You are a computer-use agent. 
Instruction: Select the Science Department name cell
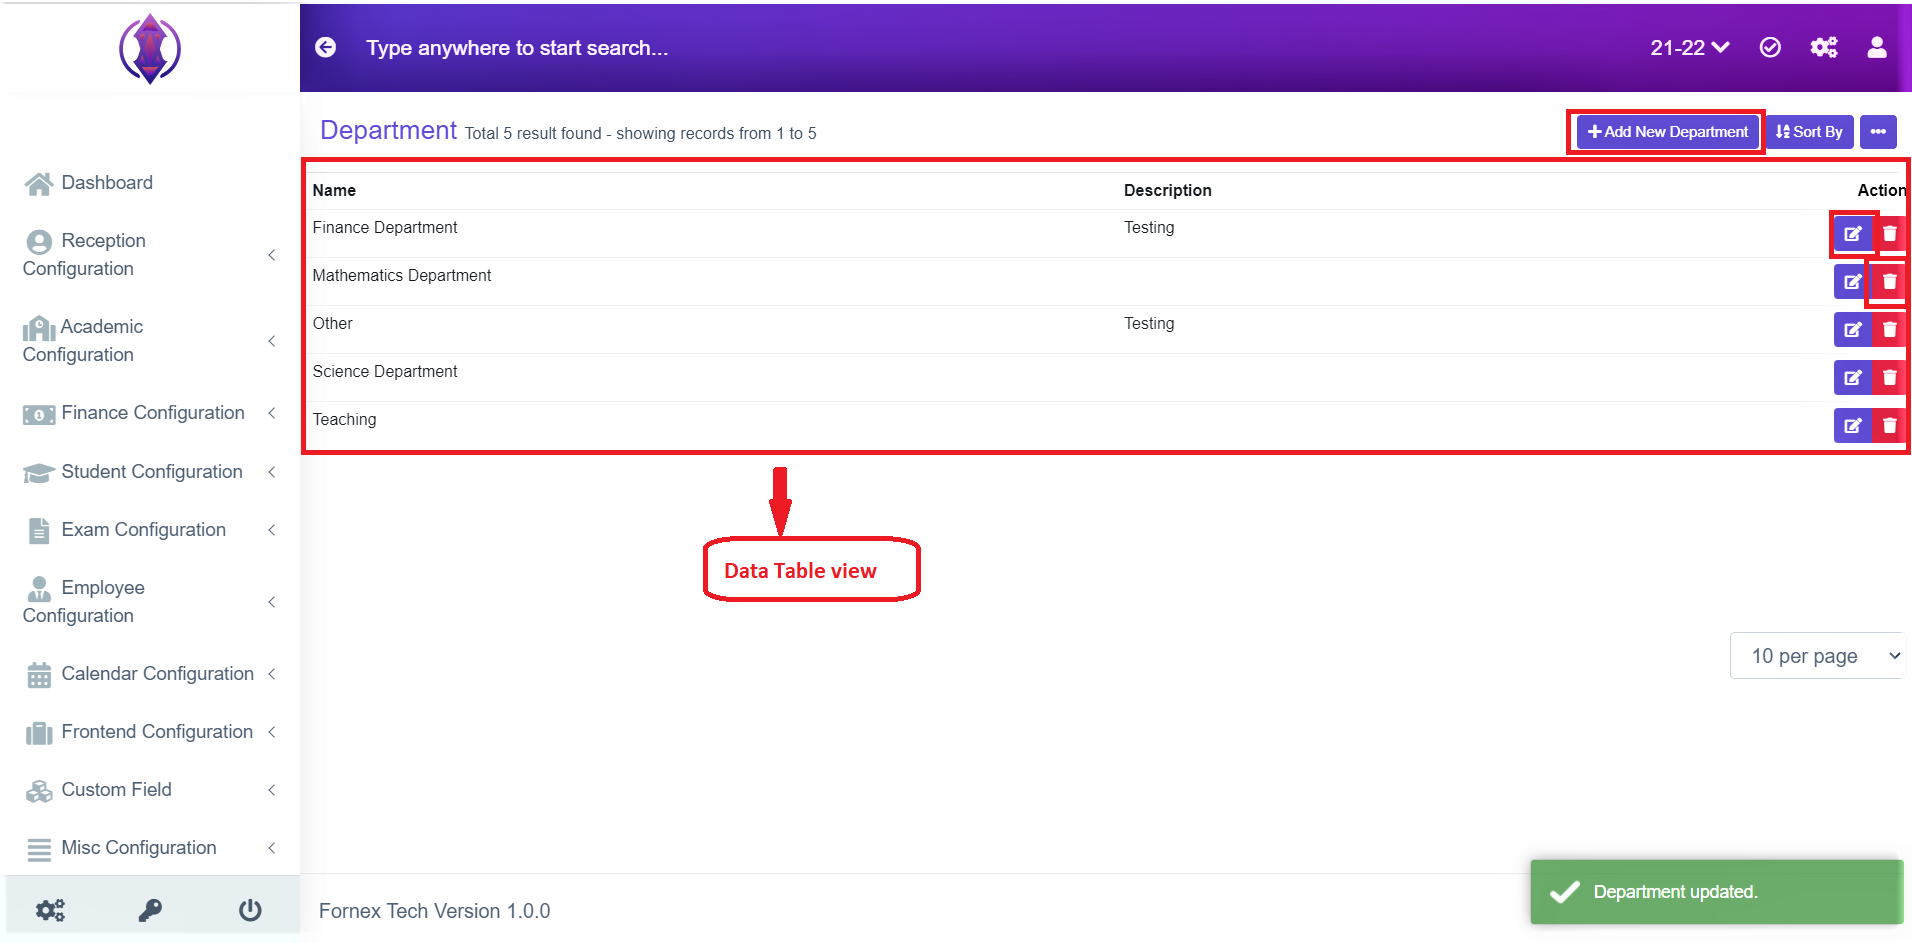385,372
